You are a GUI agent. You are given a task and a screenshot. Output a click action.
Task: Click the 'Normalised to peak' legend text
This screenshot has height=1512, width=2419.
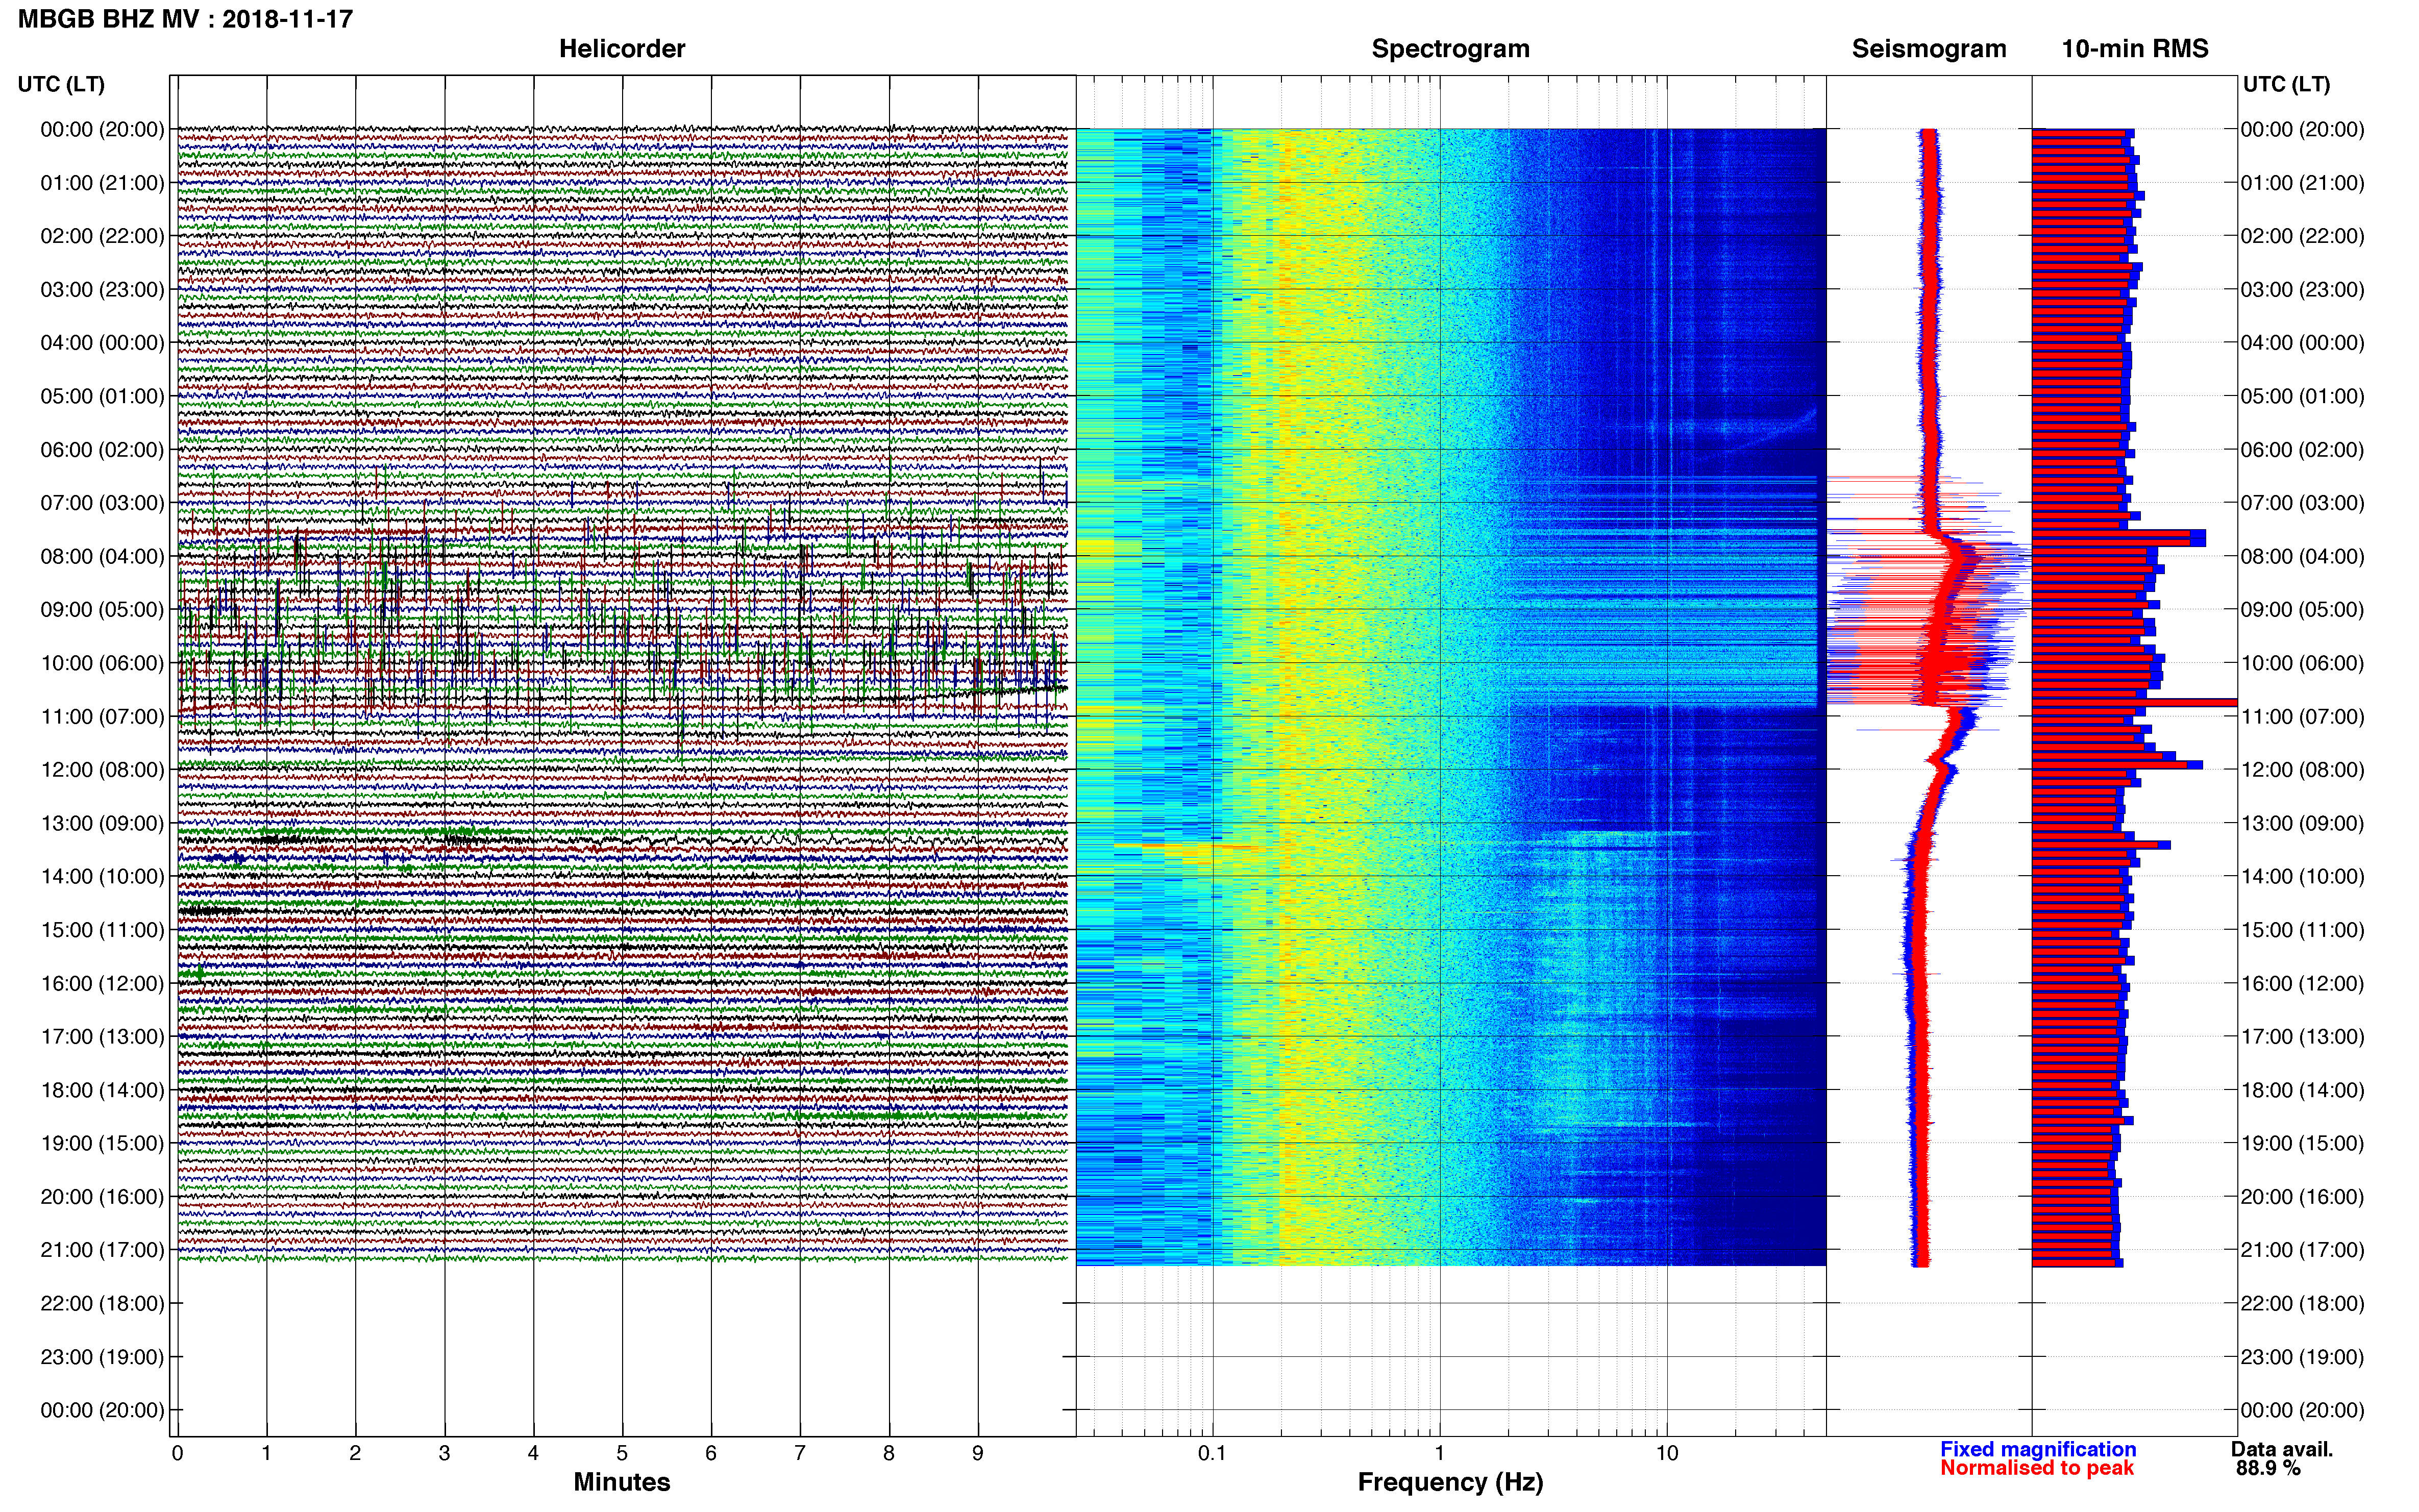tap(2037, 1468)
